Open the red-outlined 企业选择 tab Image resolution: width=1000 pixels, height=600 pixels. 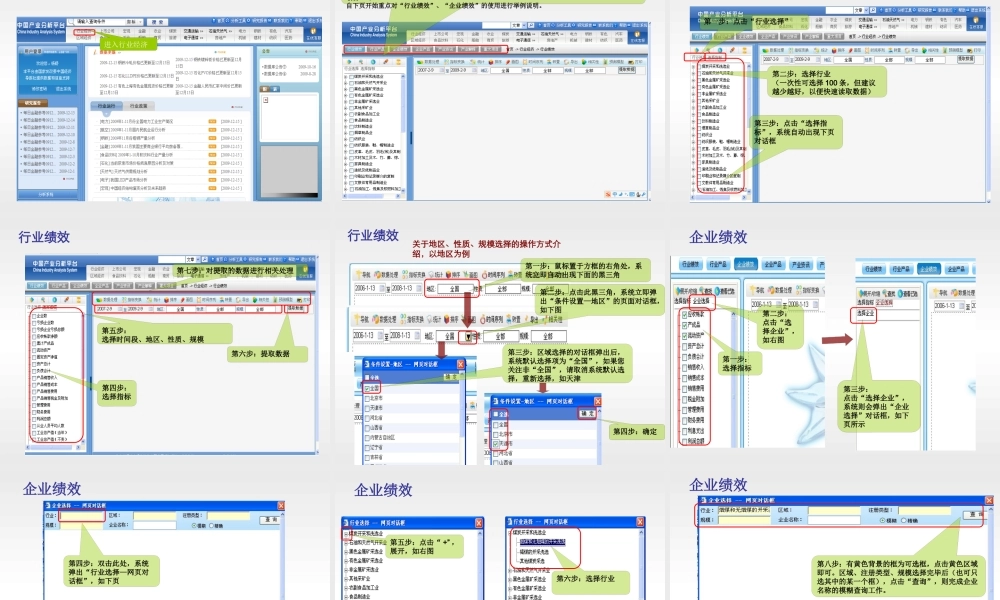pos(701,300)
